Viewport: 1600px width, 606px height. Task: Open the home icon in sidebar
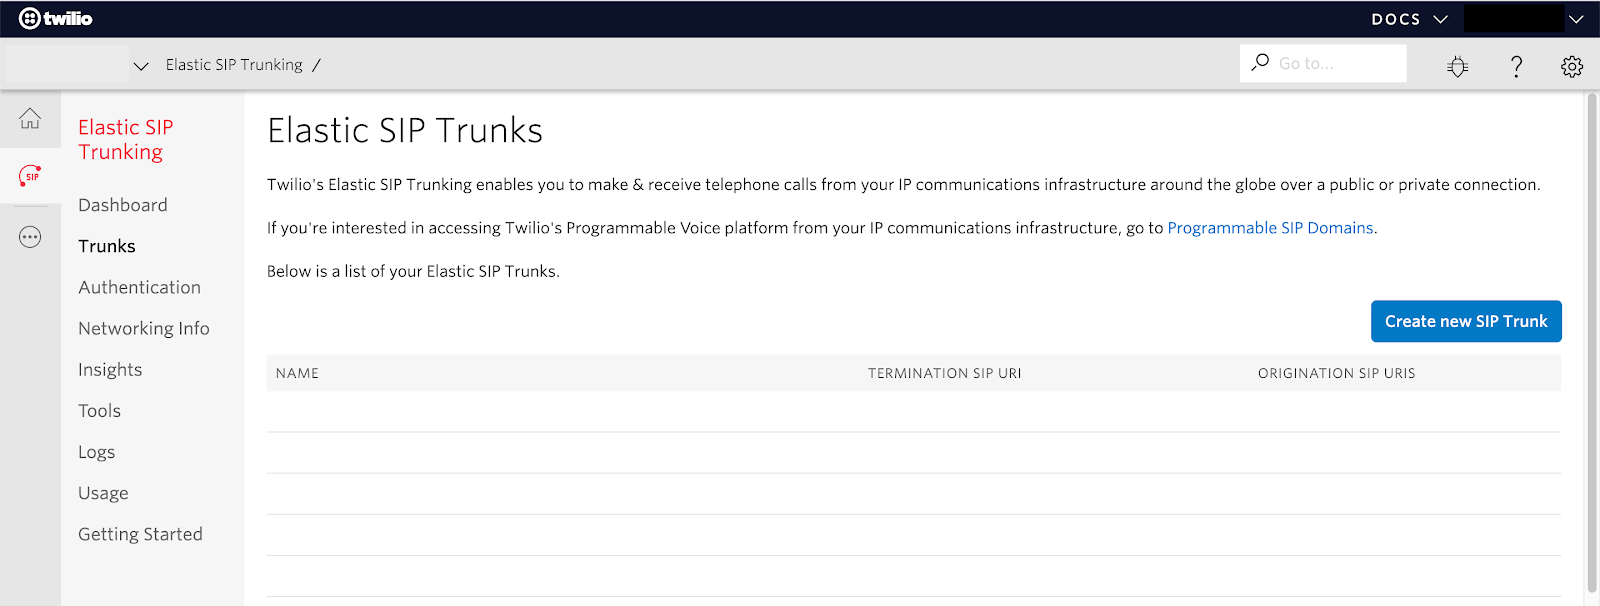30,119
